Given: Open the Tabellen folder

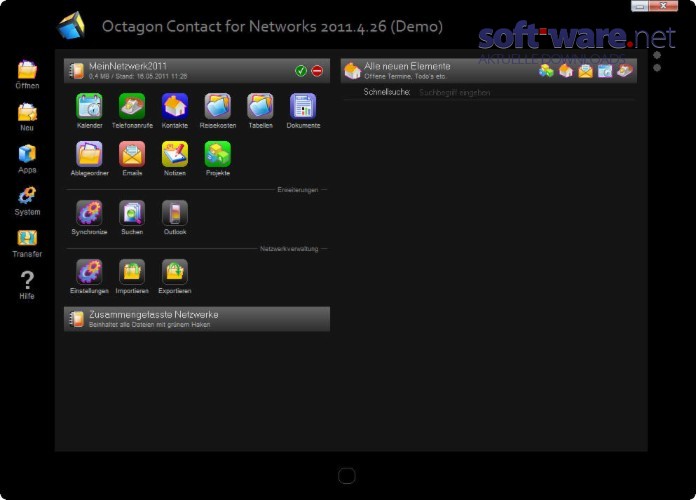Looking at the screenshot, I should [x=260, y=106].
